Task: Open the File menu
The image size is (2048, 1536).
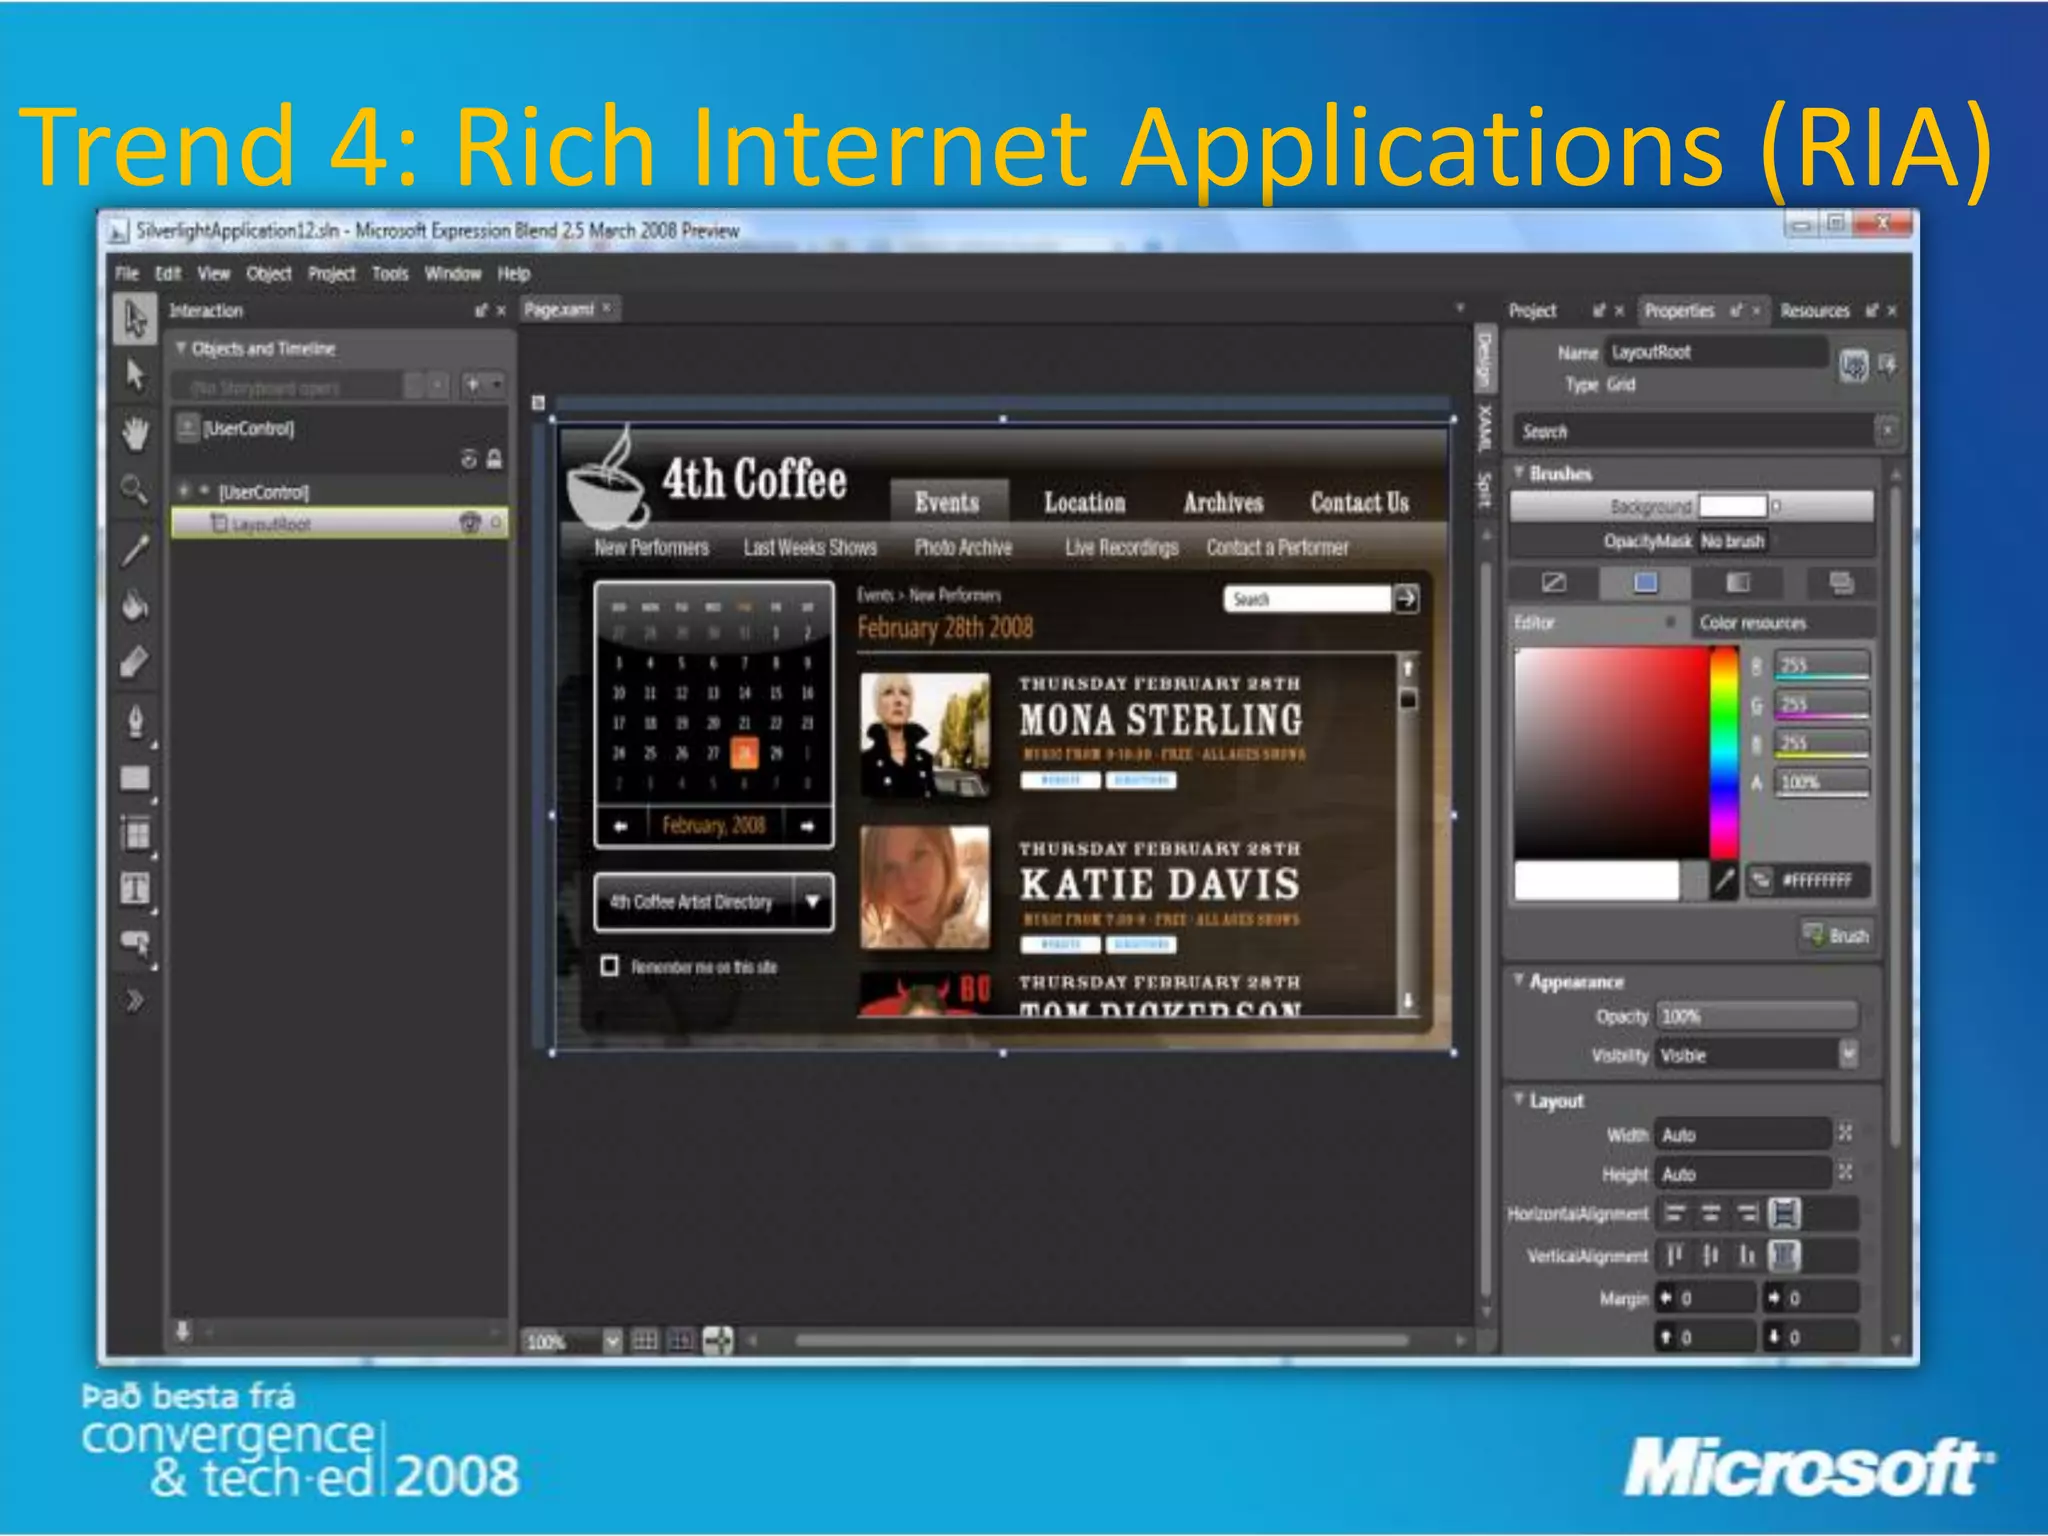Action: coord(127,273)
